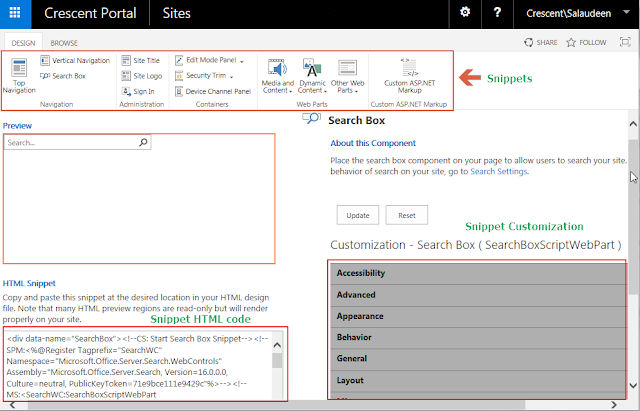This screenshot has width=640, height=411.
Task: Expand the Layout customization section
Action: point(478,380)
